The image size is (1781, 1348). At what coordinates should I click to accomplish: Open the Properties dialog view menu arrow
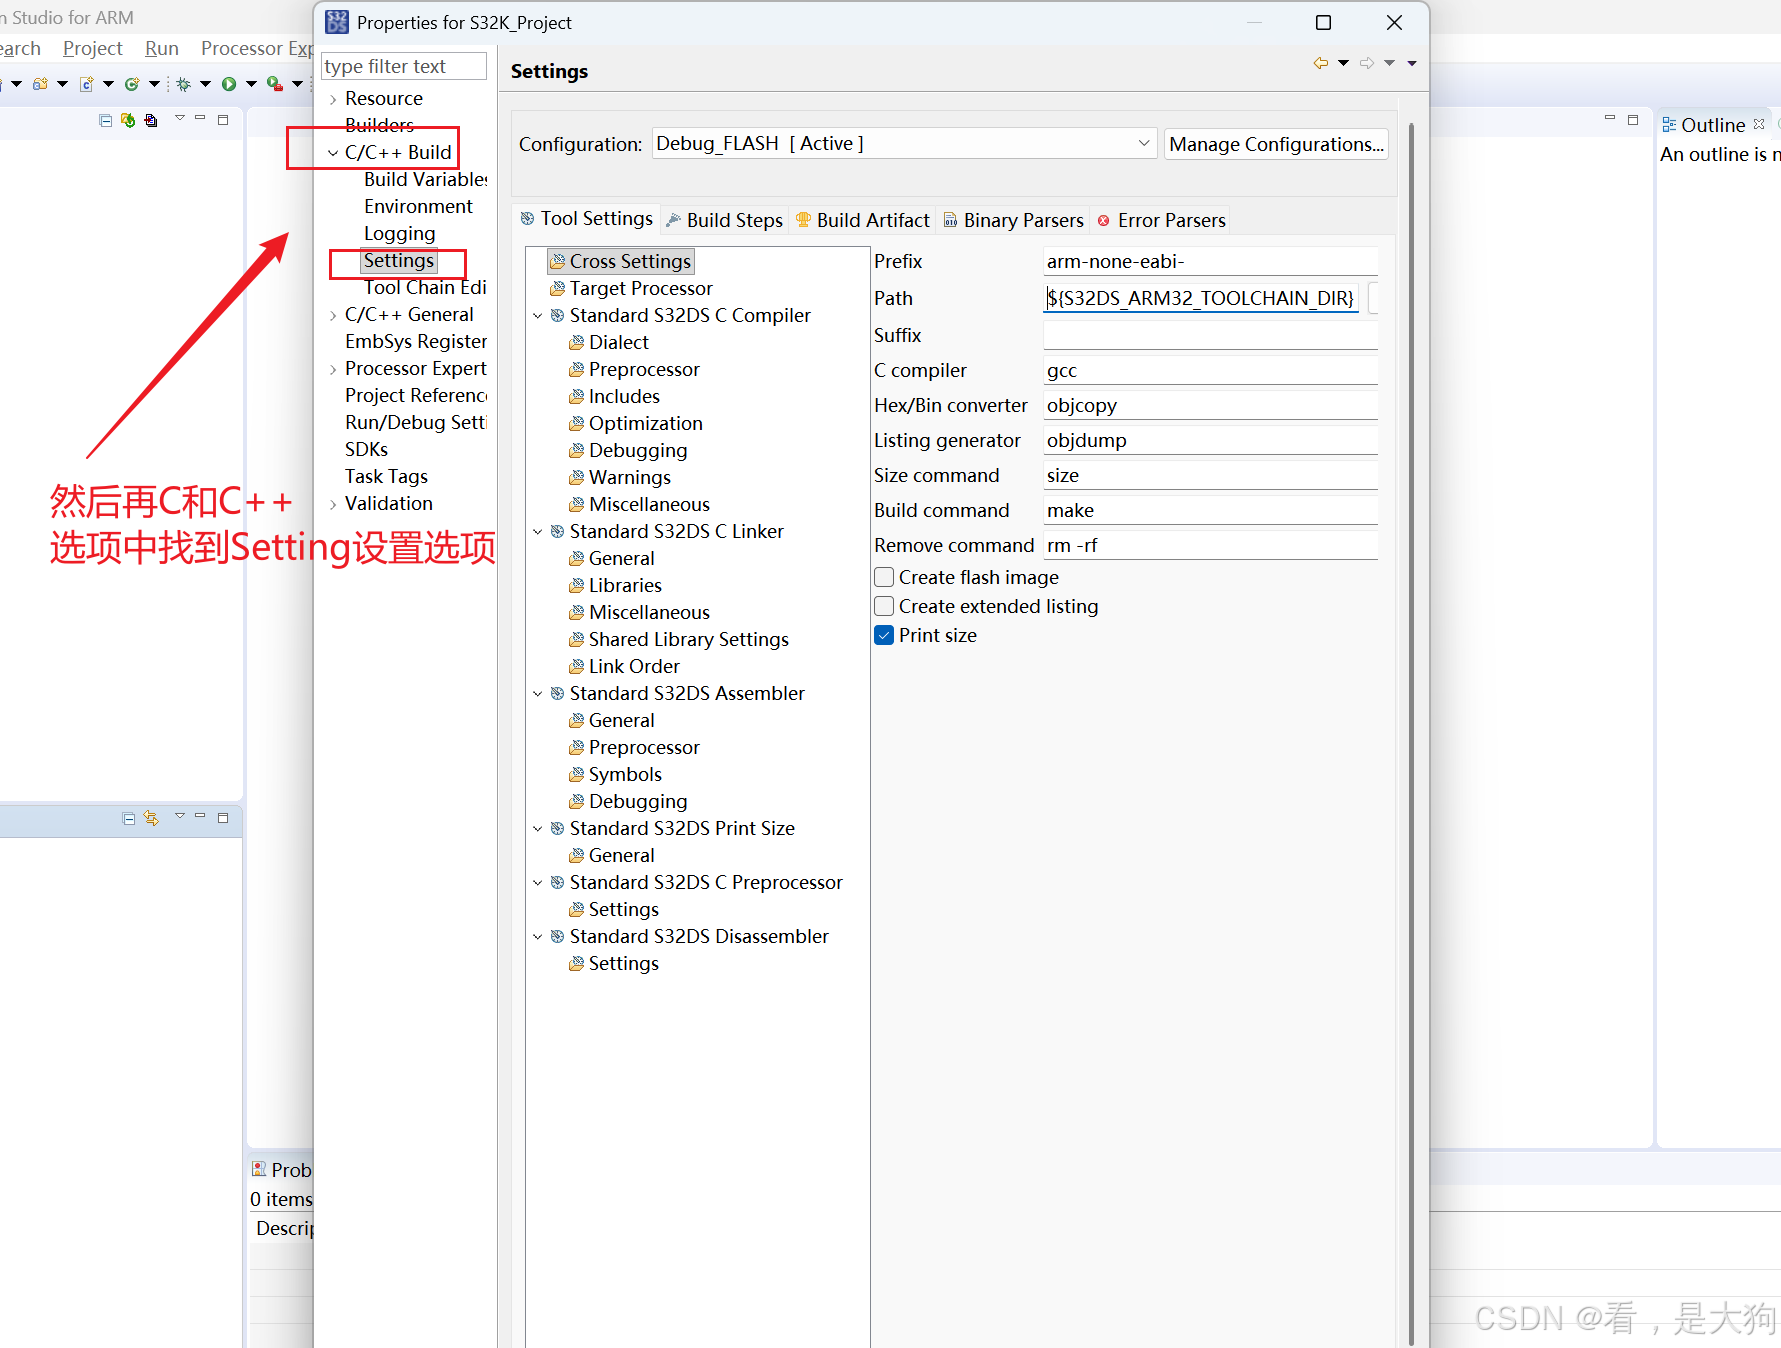click(1412, 63)
